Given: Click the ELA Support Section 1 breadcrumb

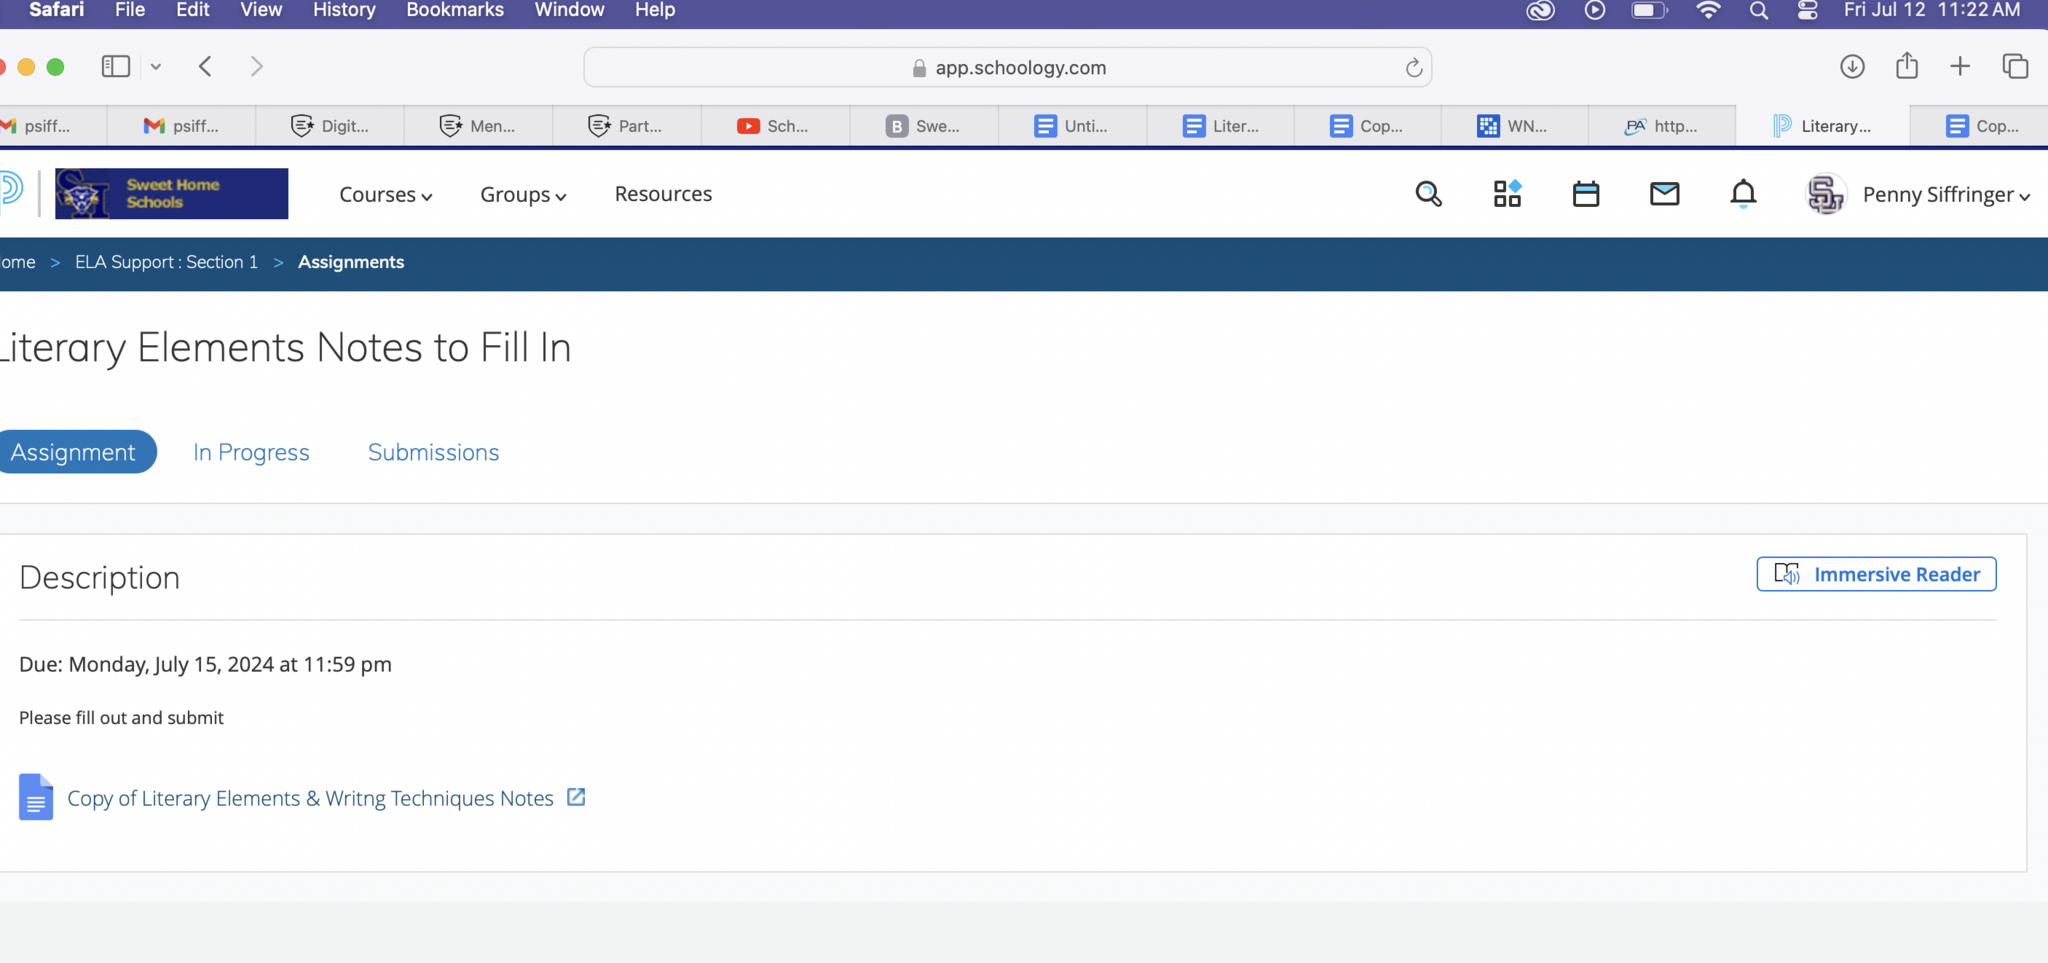Looking at the screenshot, I should 166,262.
